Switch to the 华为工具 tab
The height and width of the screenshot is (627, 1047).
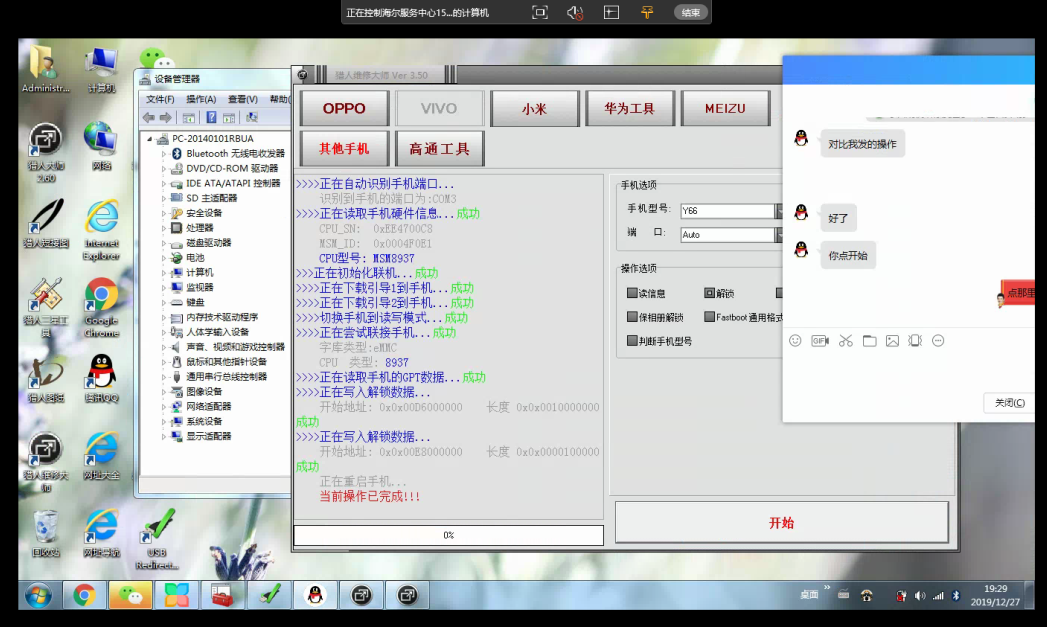(x=629, y=108)
